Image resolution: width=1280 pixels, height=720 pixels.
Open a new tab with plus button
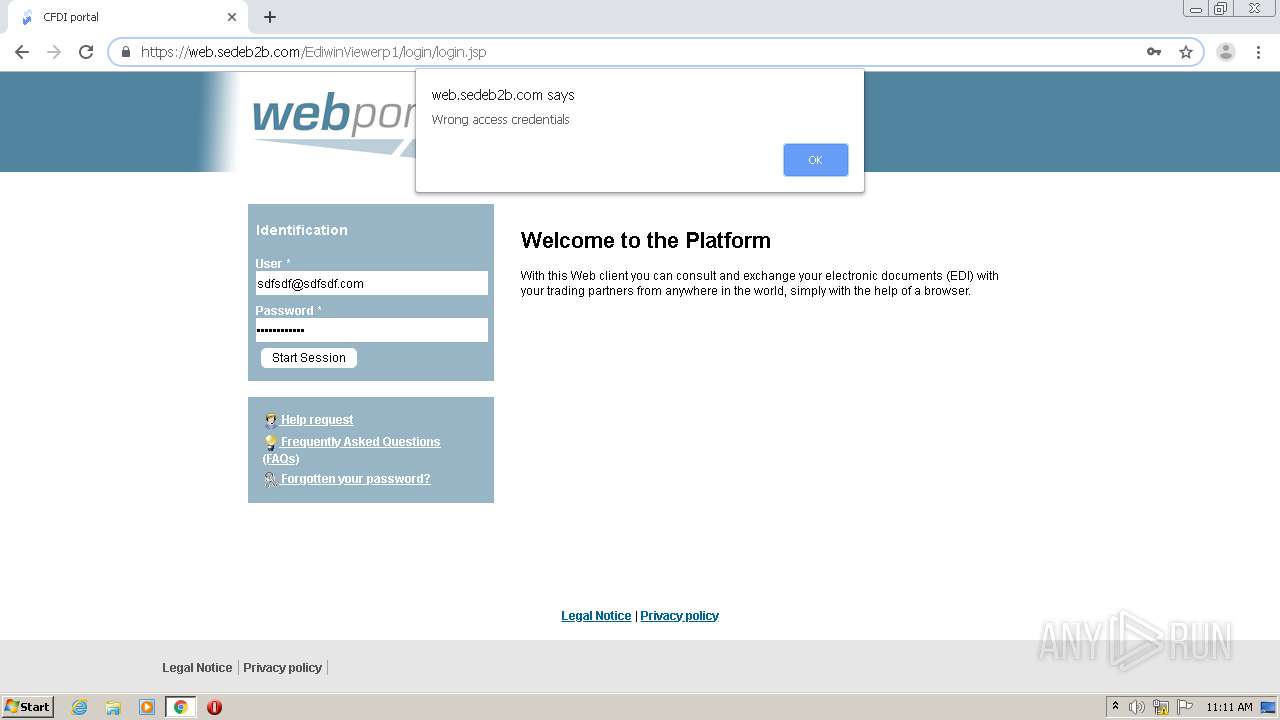coord(270,17)
